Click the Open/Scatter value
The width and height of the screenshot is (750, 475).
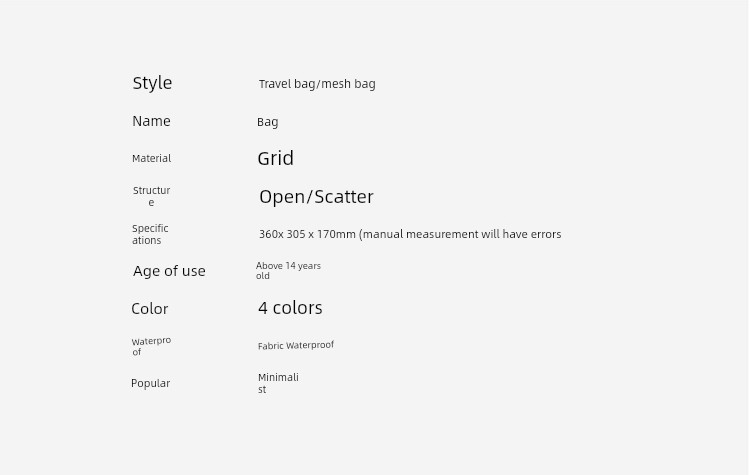click(316, 197)
